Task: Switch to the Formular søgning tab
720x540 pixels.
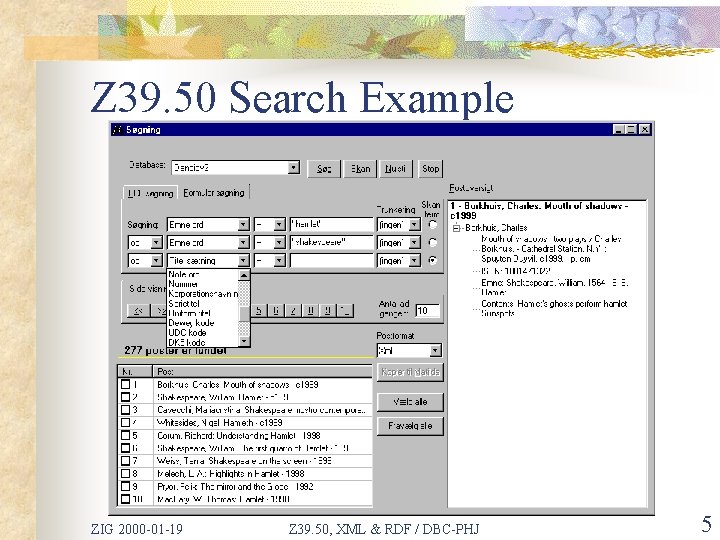Action: (x=214, y=193)
